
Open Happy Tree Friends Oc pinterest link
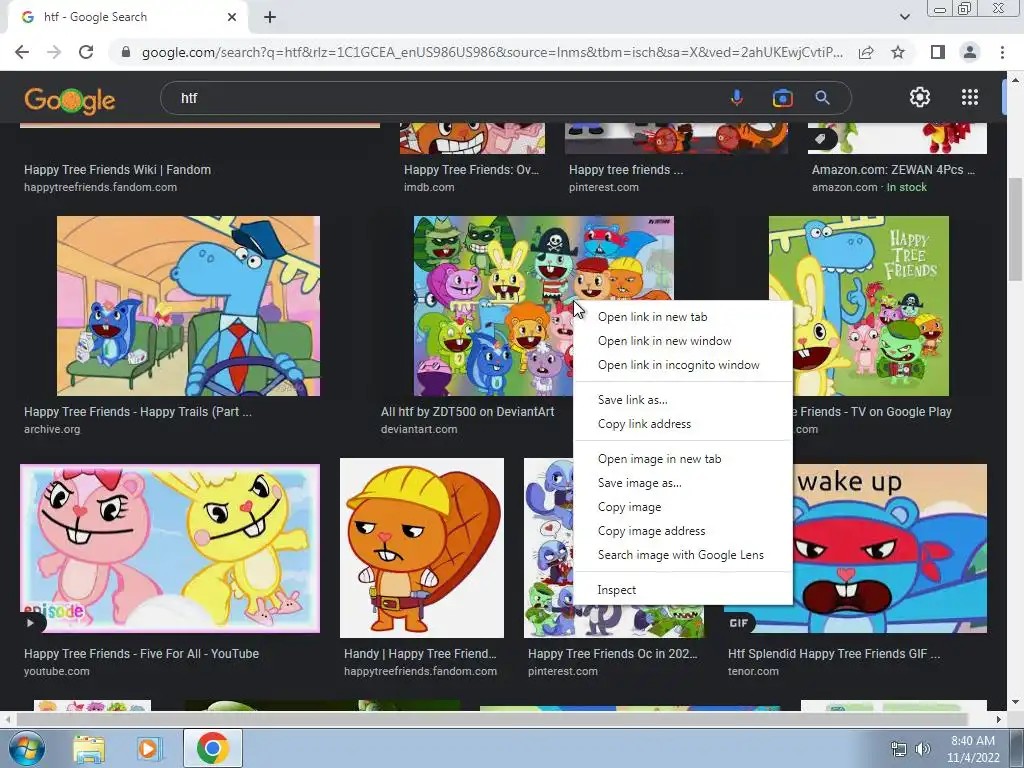pos(613,654)
